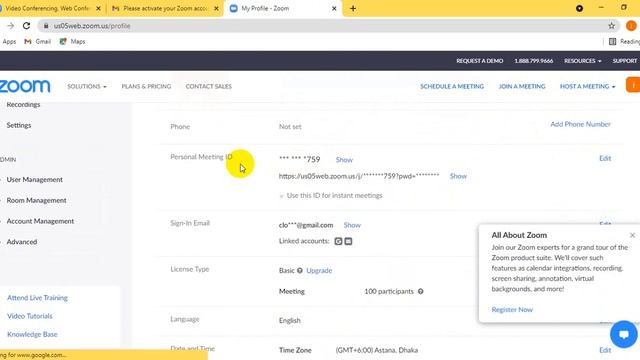640x360 pixels.
Task: Open a new browser tab
Action: (x=353, y=8)
